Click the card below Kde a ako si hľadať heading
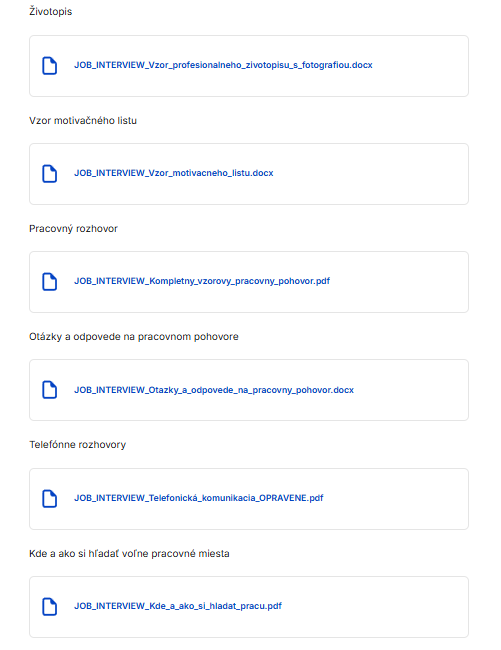 tap(249, 607)
